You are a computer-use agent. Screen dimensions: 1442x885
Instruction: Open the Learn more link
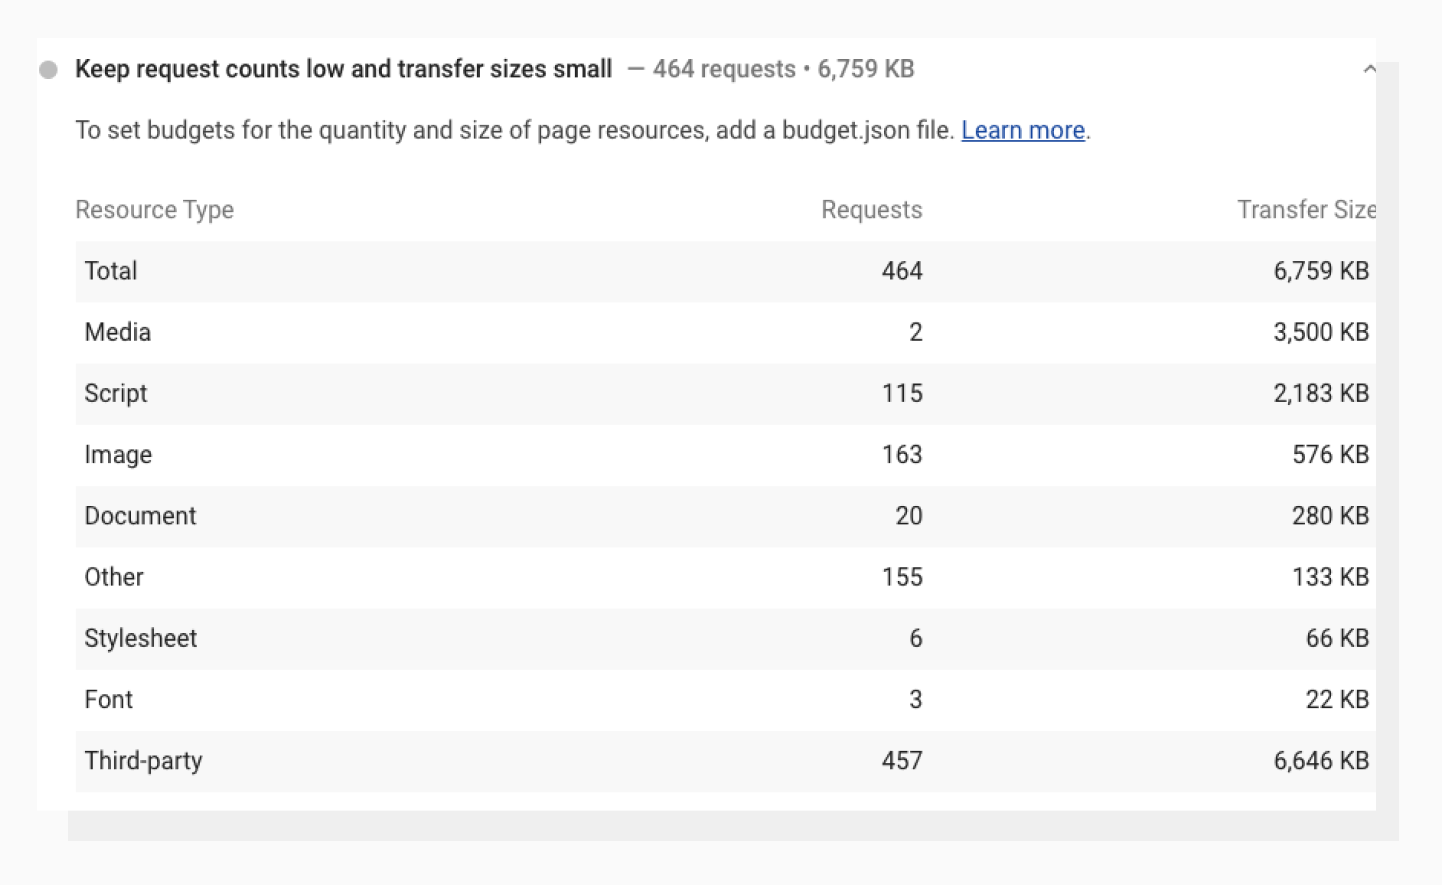click(x=1022, y=130)
